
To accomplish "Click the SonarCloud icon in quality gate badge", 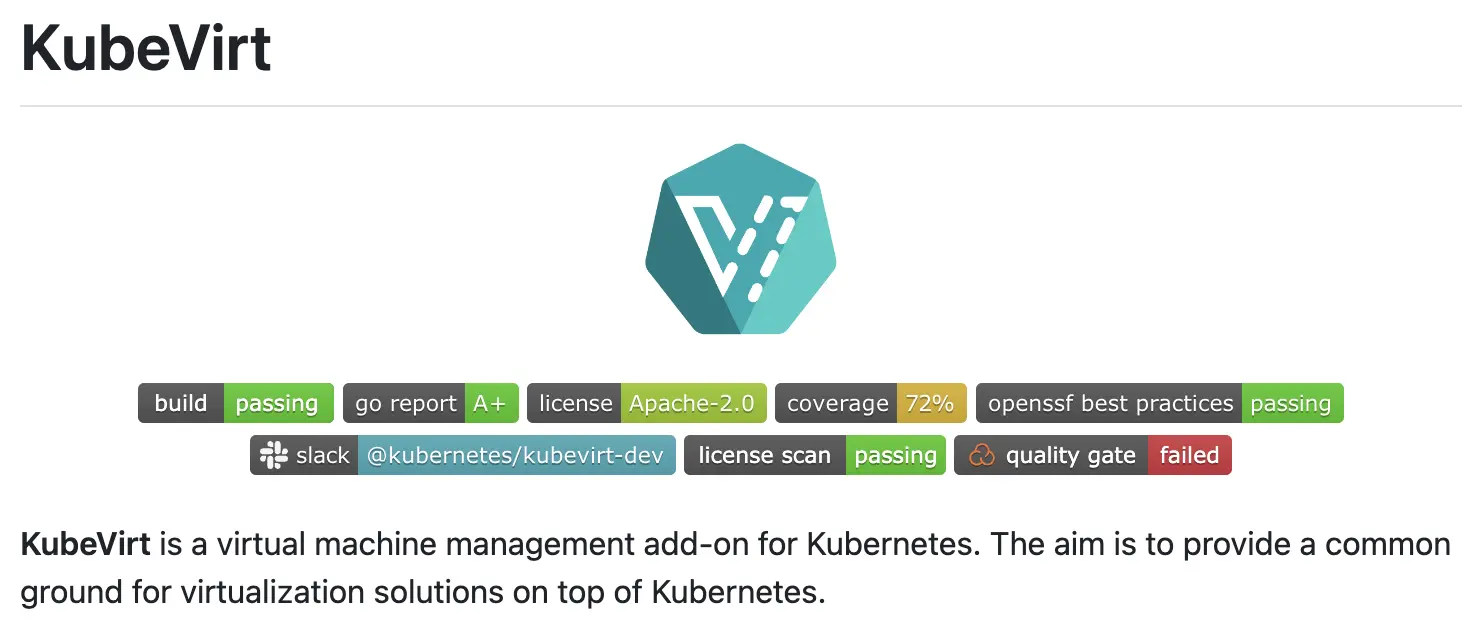I will pos(982,455).
